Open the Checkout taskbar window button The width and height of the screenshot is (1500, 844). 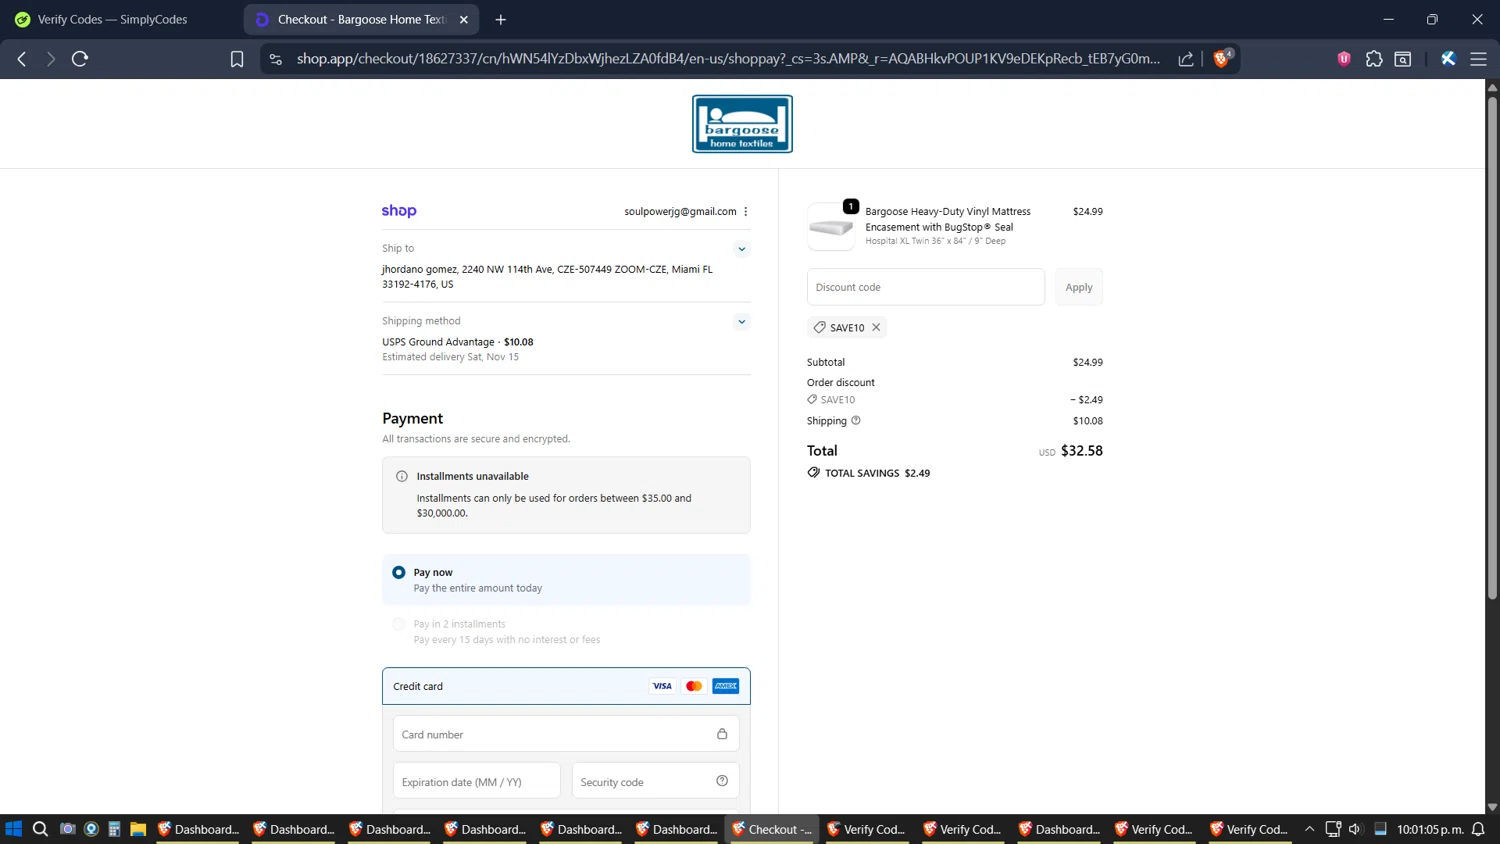[772, 829]
